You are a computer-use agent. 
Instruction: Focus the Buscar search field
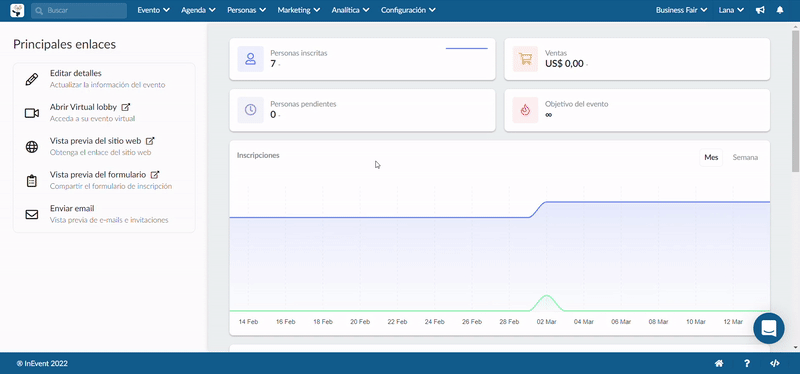tap(79, 10)
